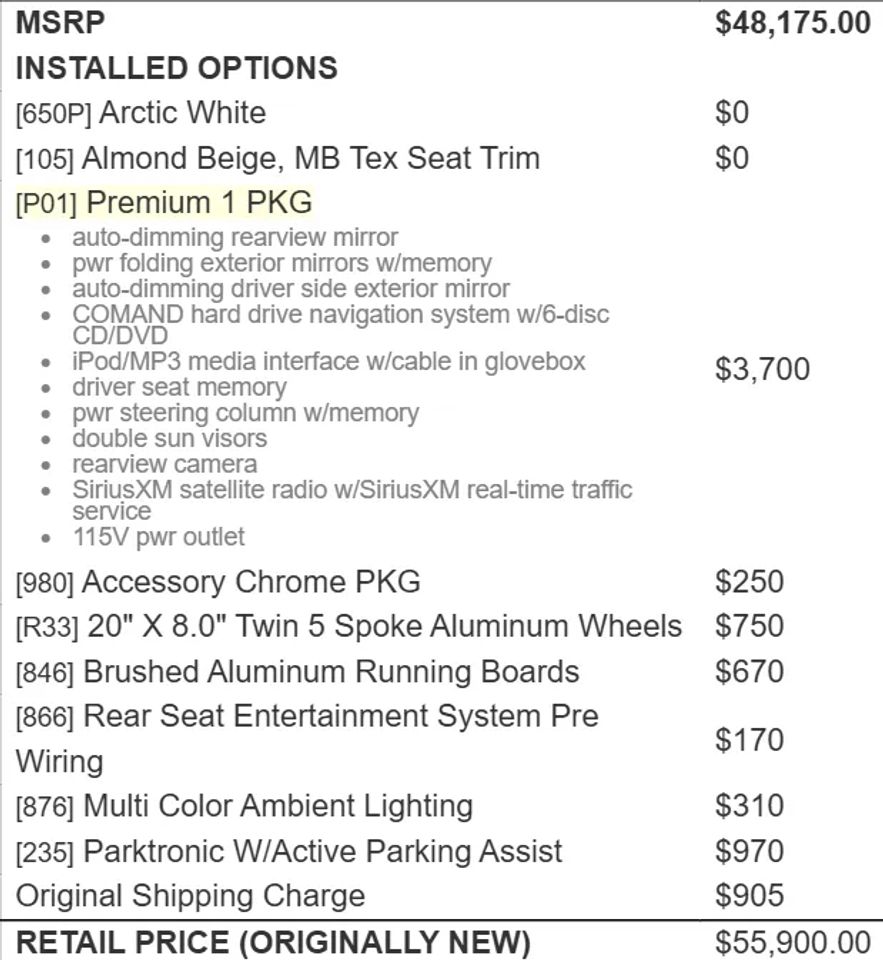The image size is (883, 960).
Task: Click the MSRP heading label
Action: pyautogui.click(x=60, y=23)
